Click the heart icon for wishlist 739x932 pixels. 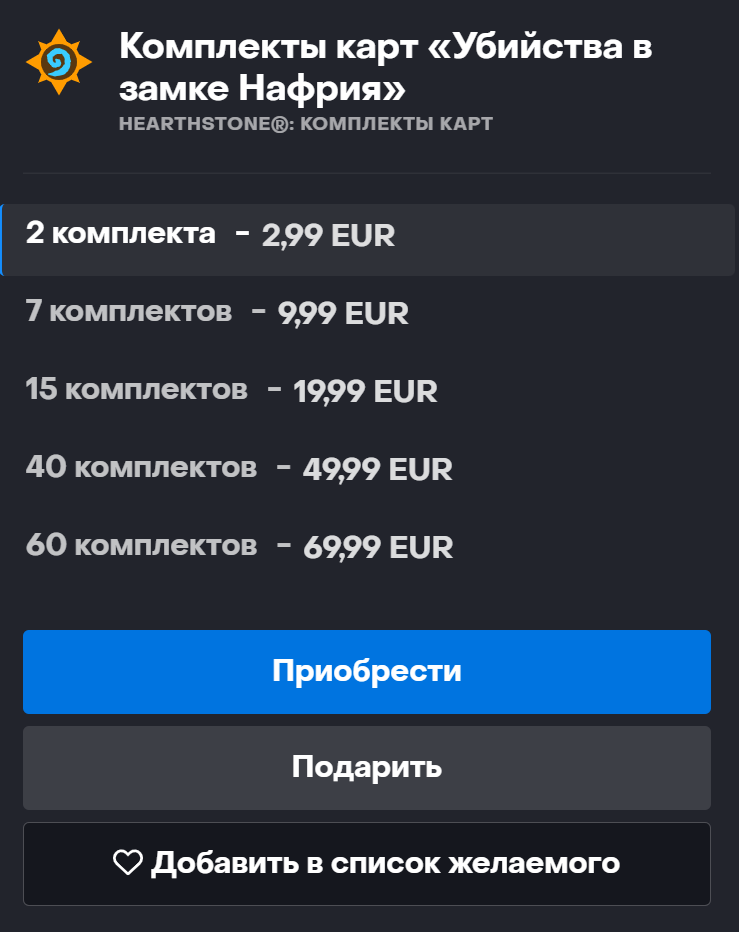(128, 863)
